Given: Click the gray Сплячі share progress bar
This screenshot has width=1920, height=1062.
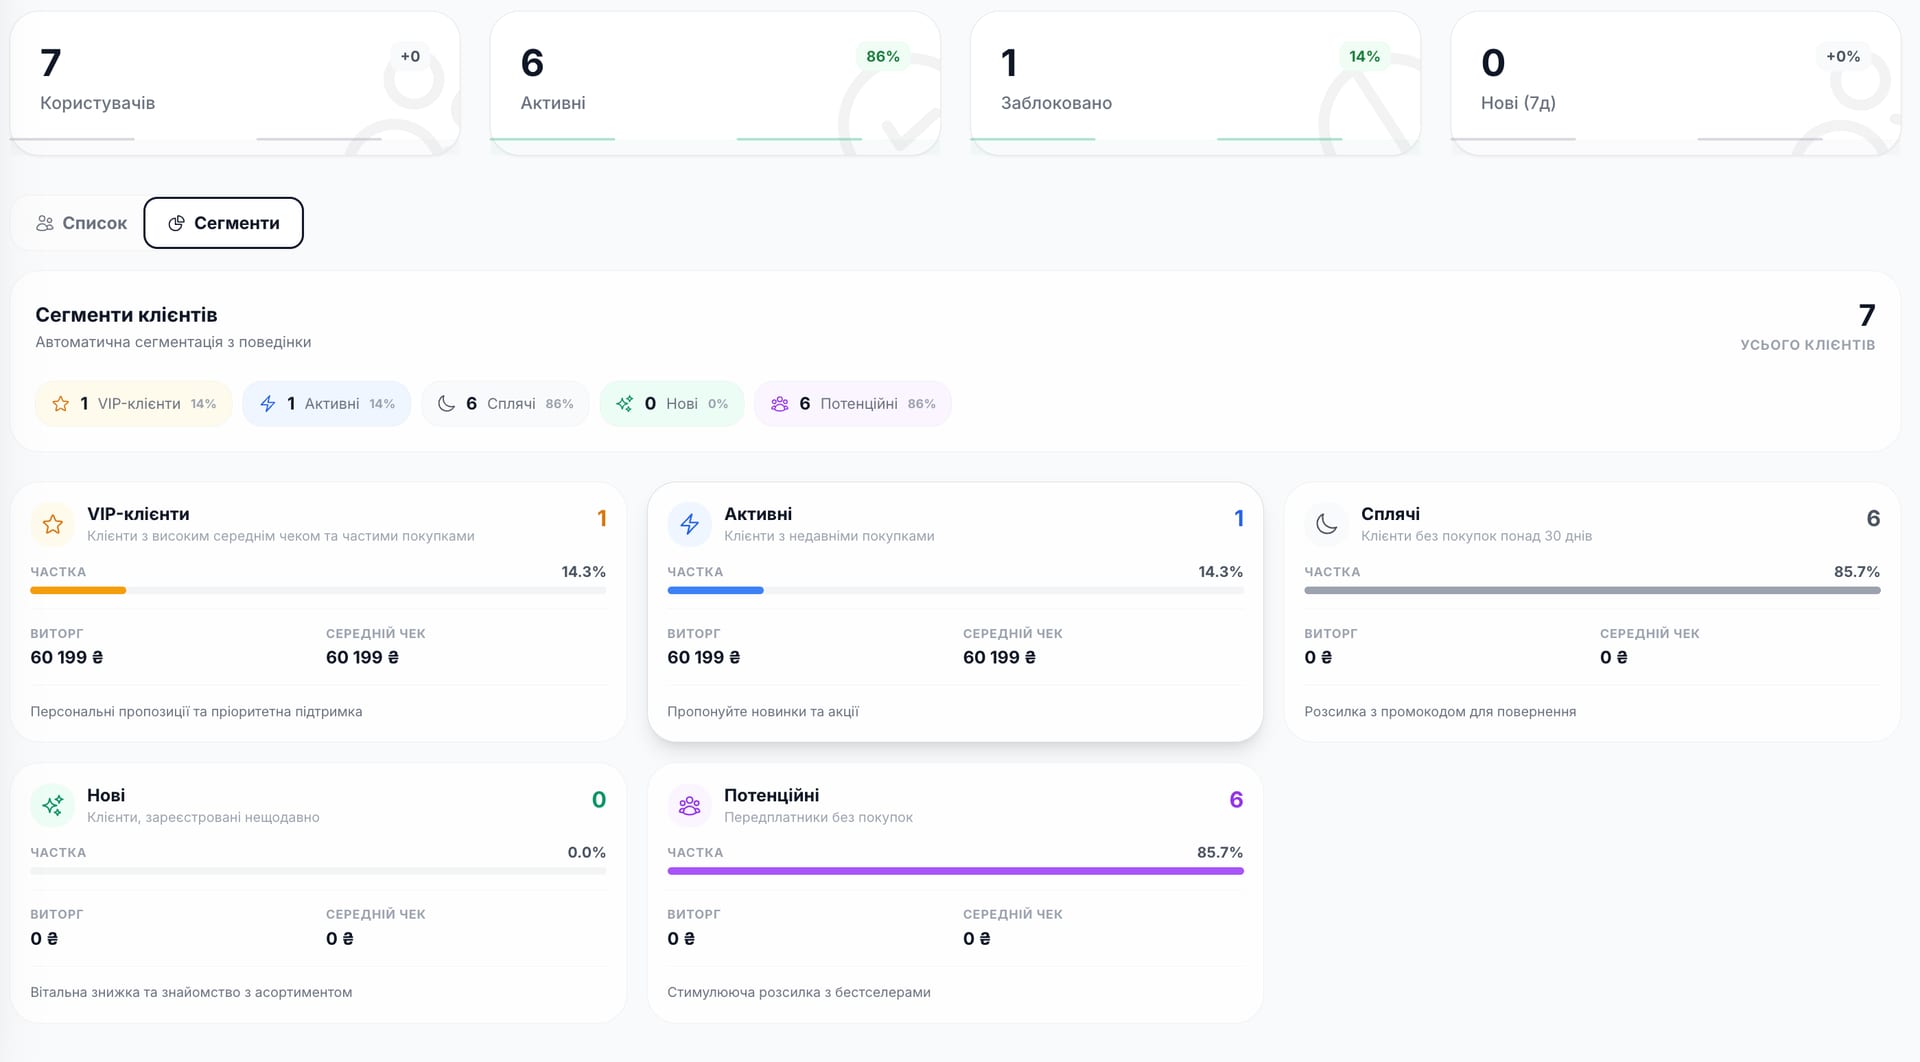Looking at the screenshot, I should (x=1592, y=591).
